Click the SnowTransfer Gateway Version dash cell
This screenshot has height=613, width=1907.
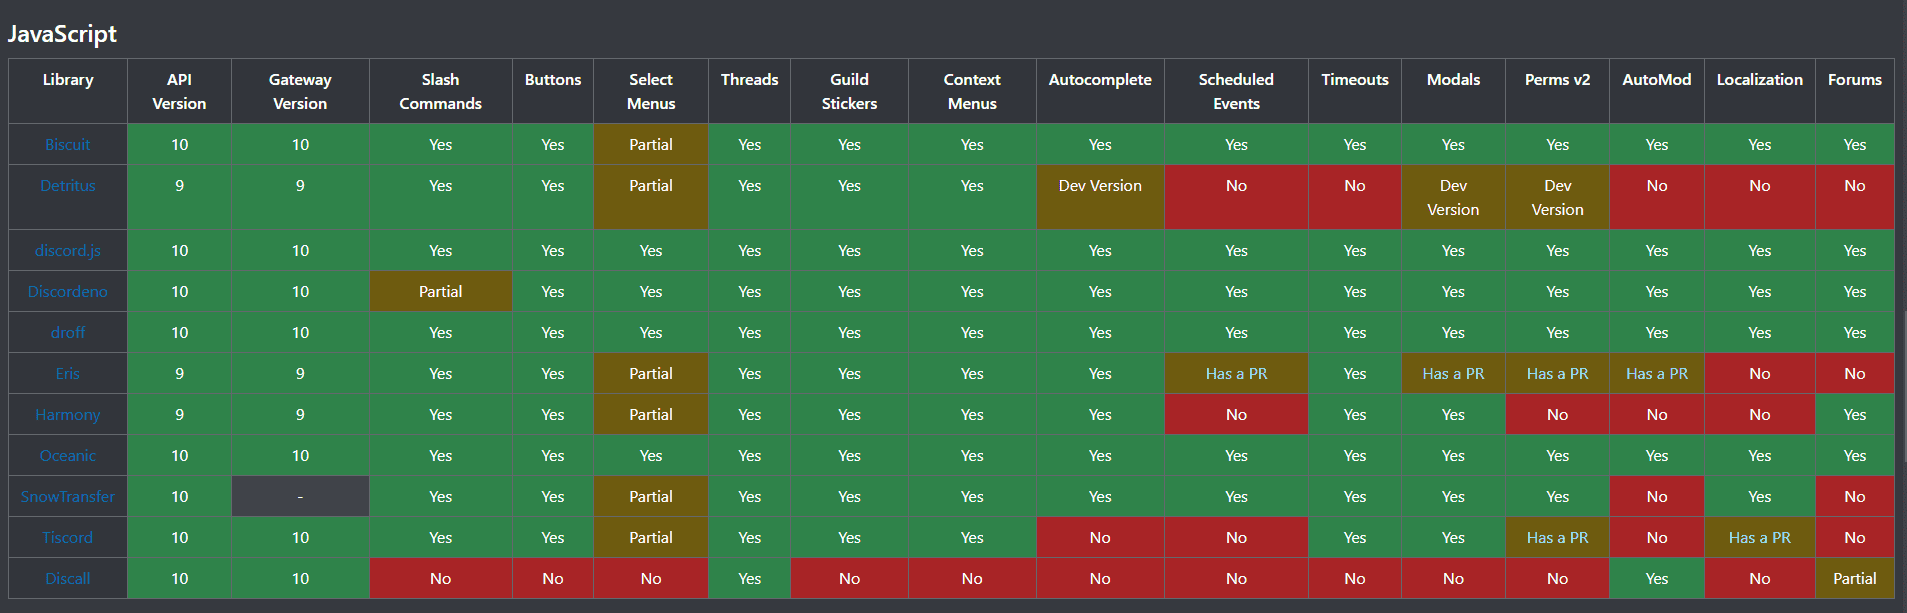300,497
